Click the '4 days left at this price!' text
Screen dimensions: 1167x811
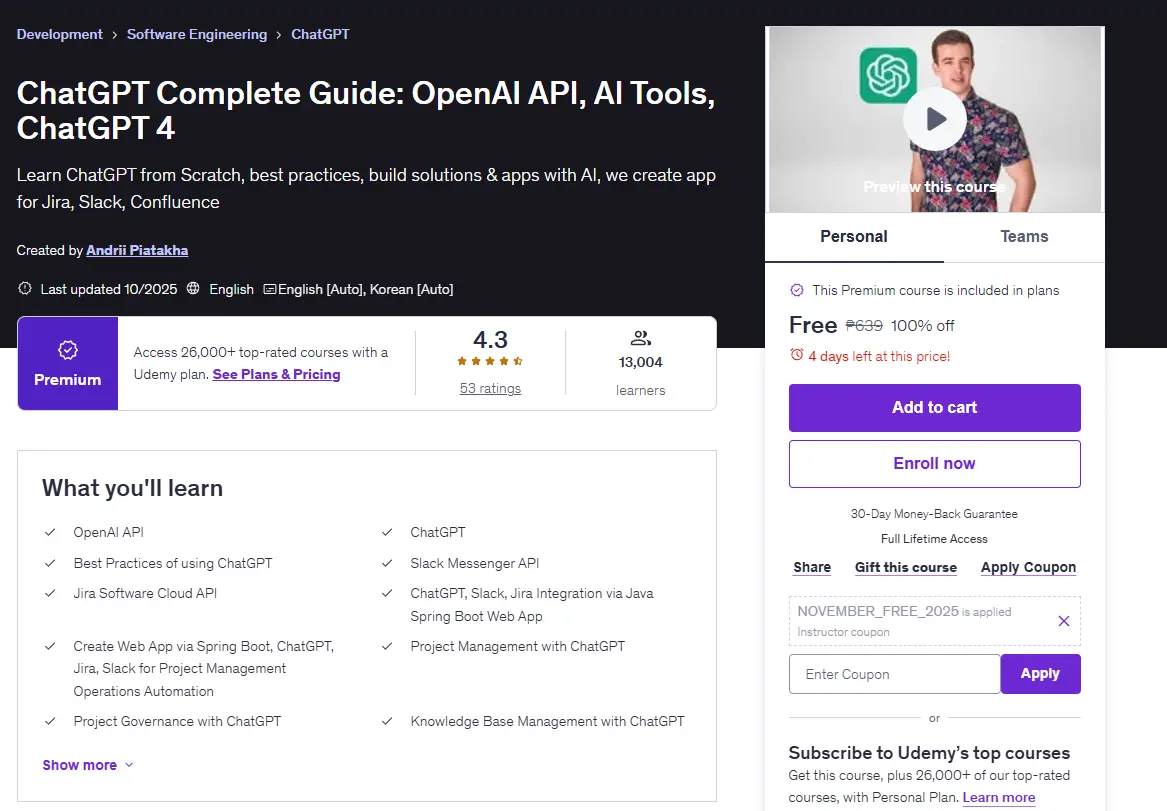(x=879, y=356)
